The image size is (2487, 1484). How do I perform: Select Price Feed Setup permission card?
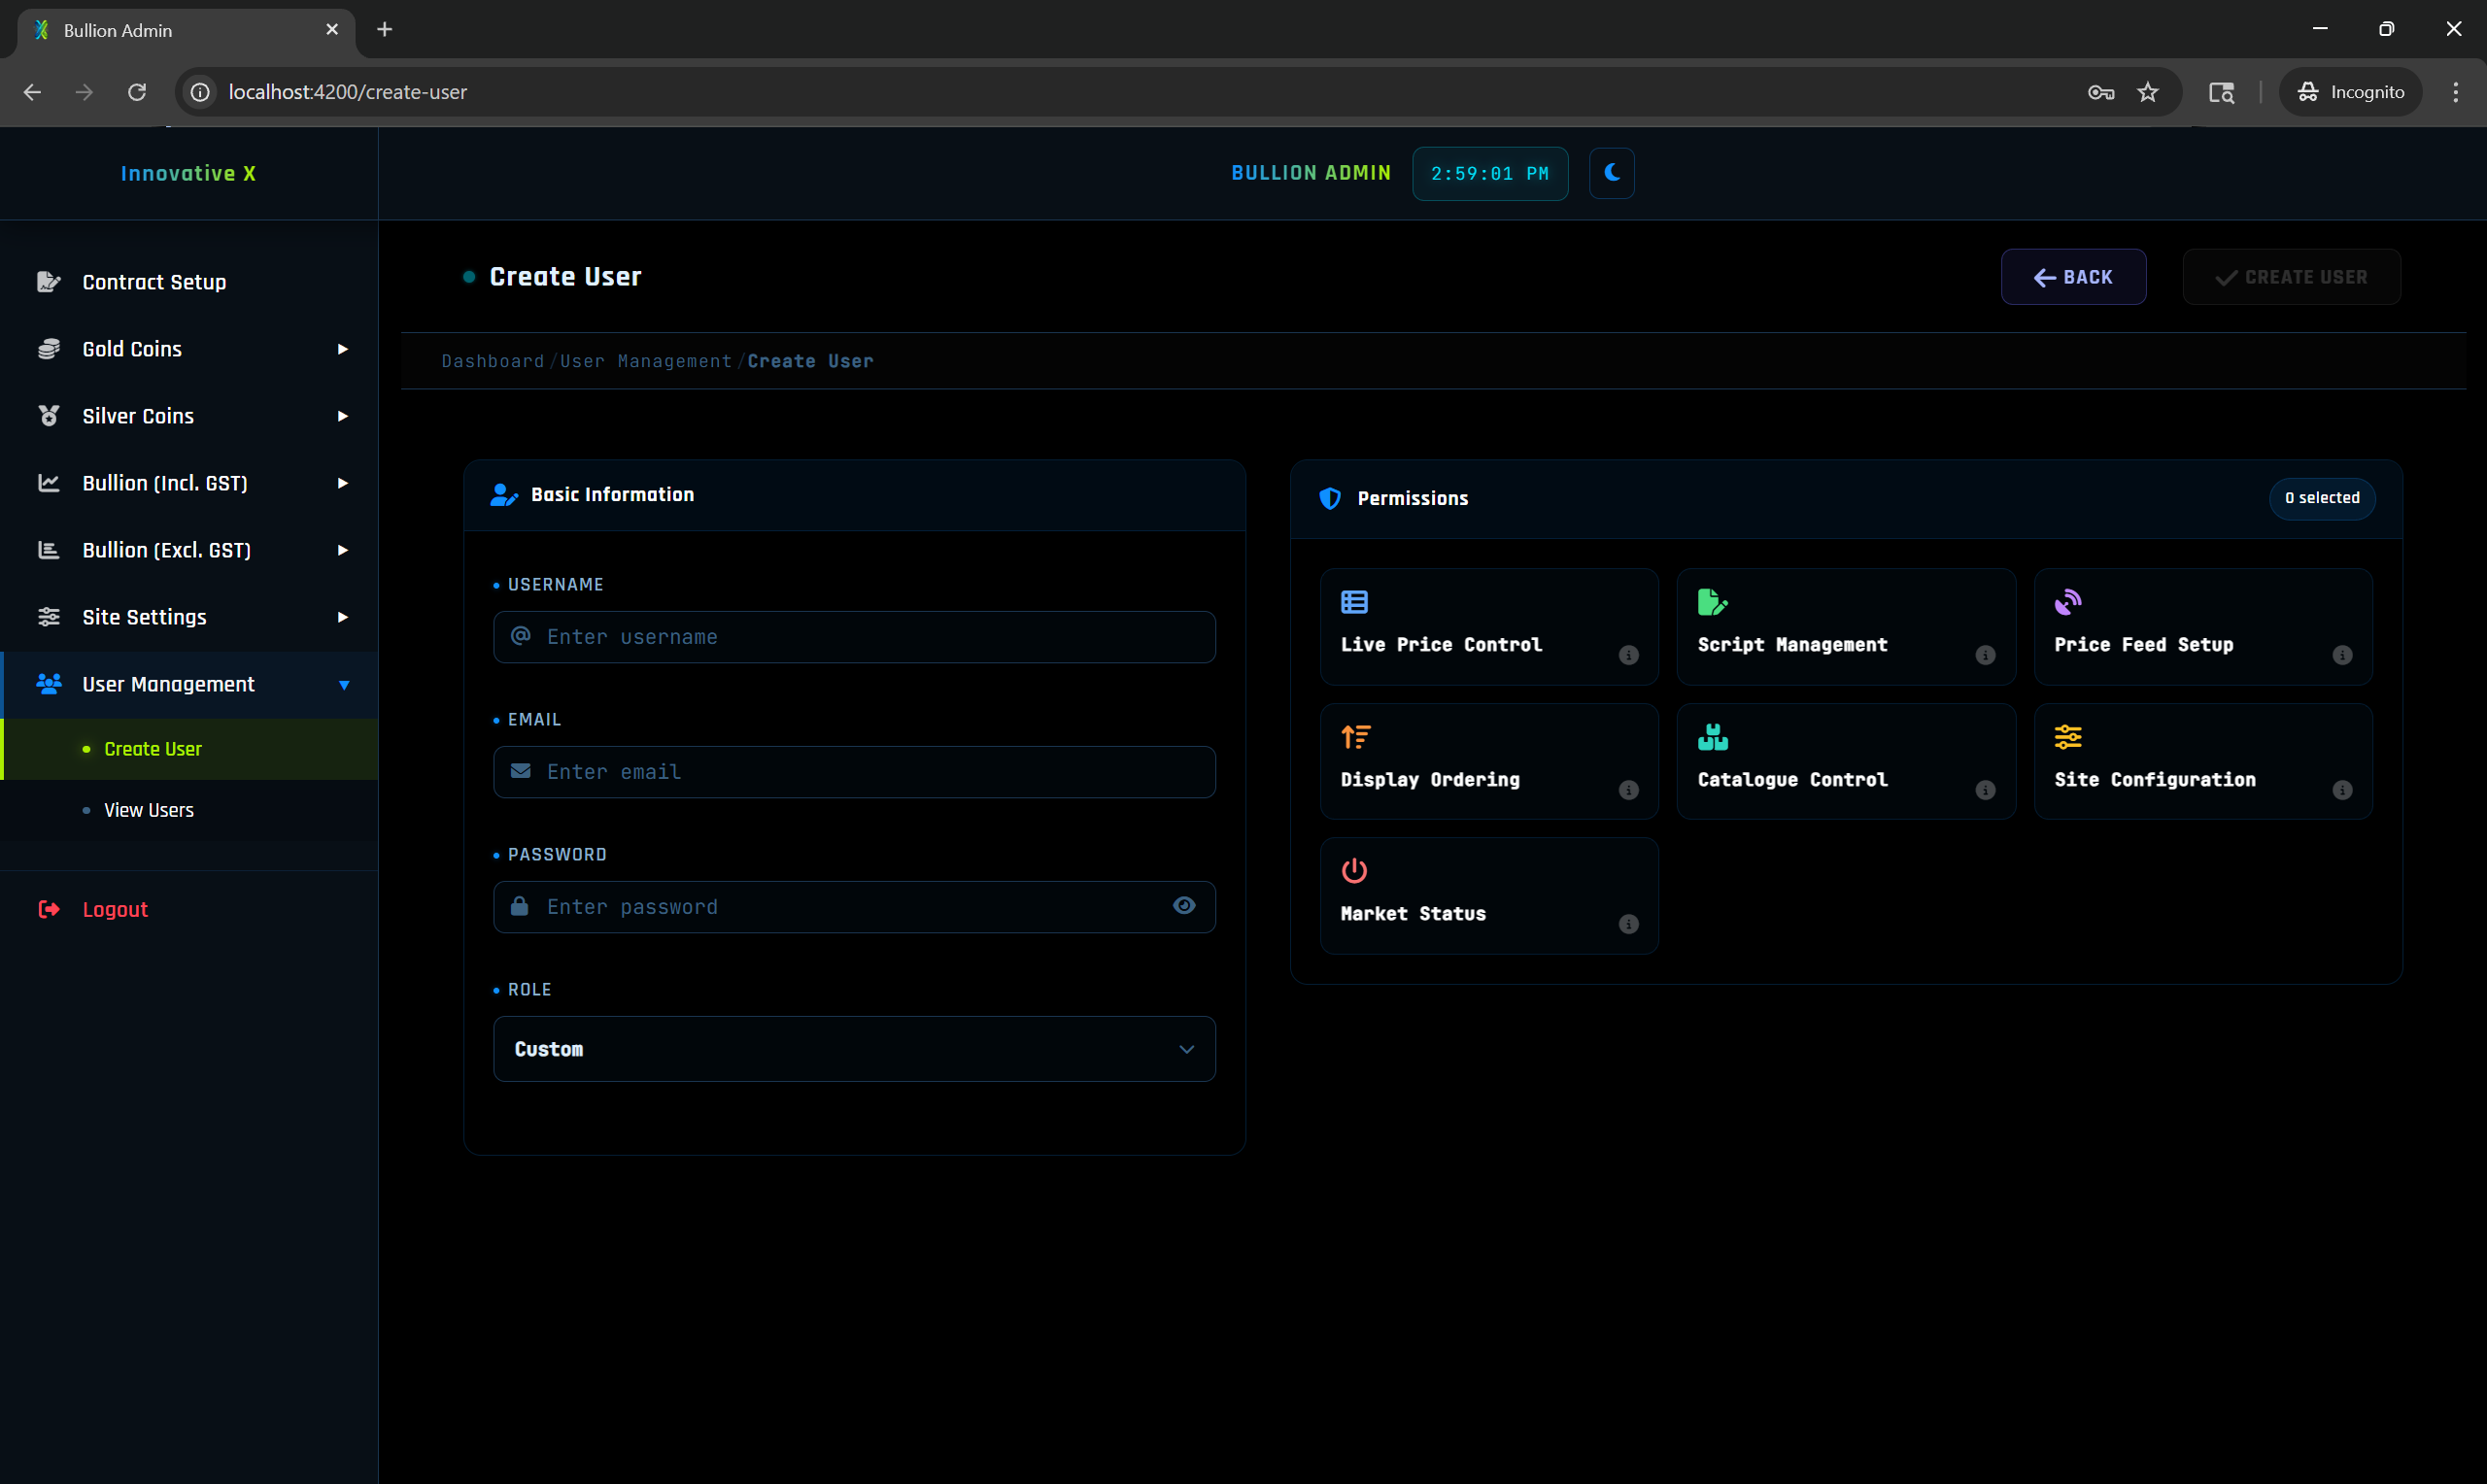[x=2202, y=627]
